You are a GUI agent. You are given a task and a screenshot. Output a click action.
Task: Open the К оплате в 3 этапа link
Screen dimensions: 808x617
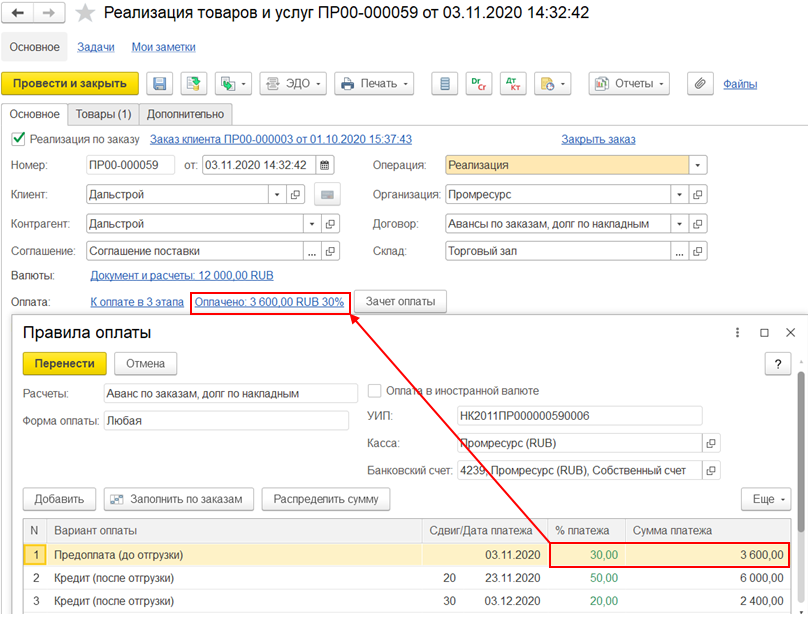point(137,302)
